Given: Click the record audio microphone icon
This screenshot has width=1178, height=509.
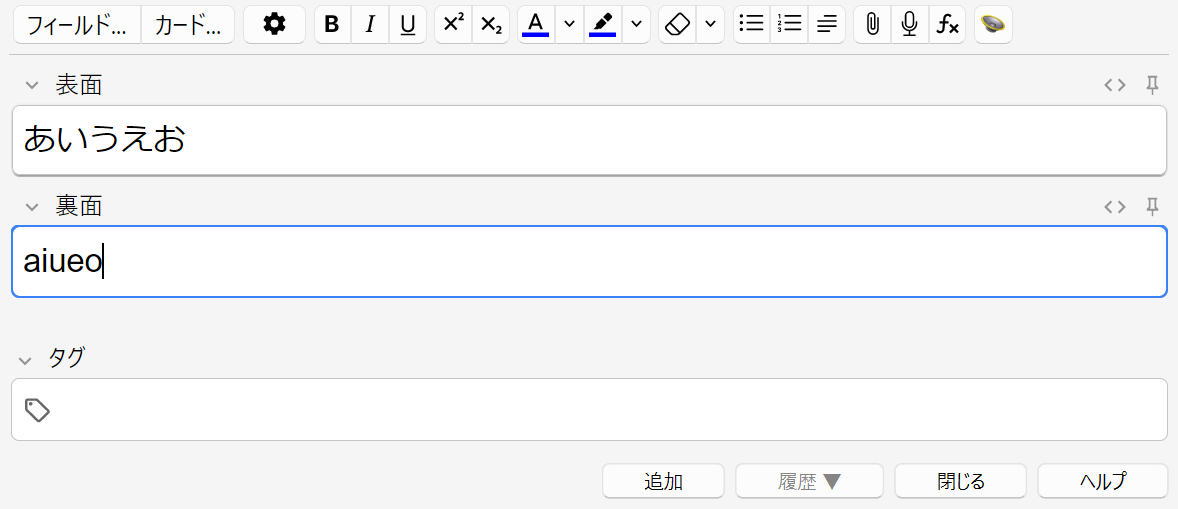Looking at the screenshot, I should point(909,25).
